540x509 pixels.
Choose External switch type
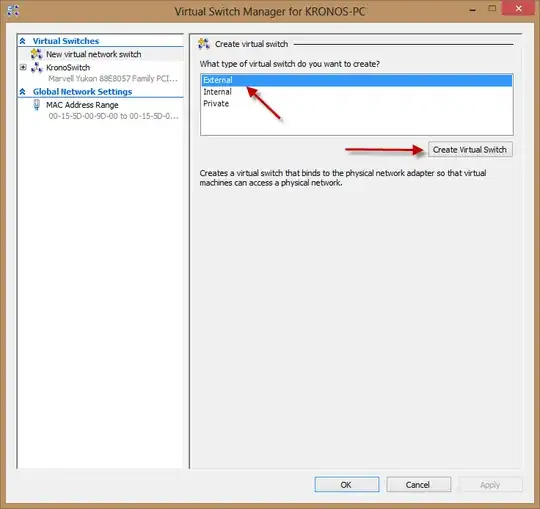pos(357,80)
